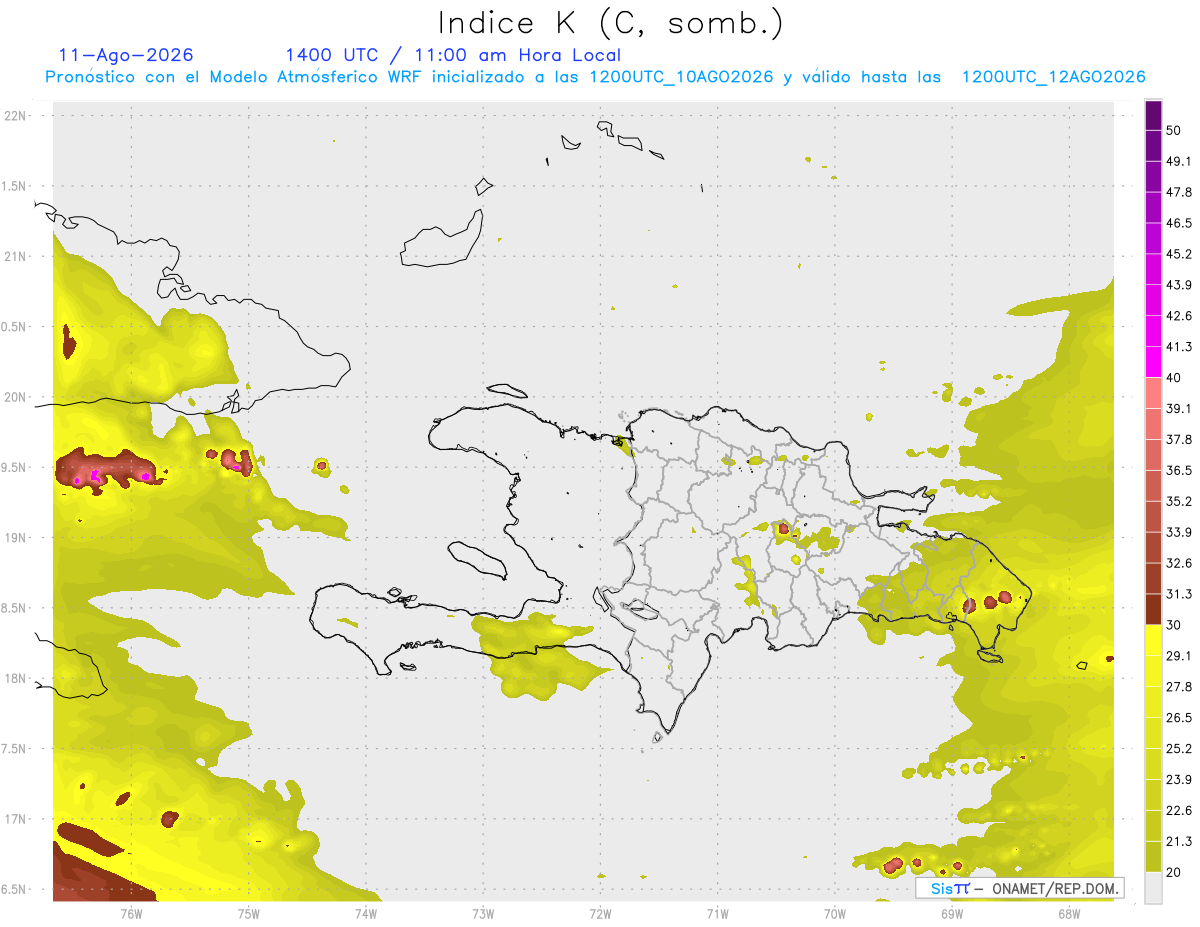This screenshot has width=1200, height=927.
Task: Click the '49.1' value on color scale
Action: tap(1179, 161)
